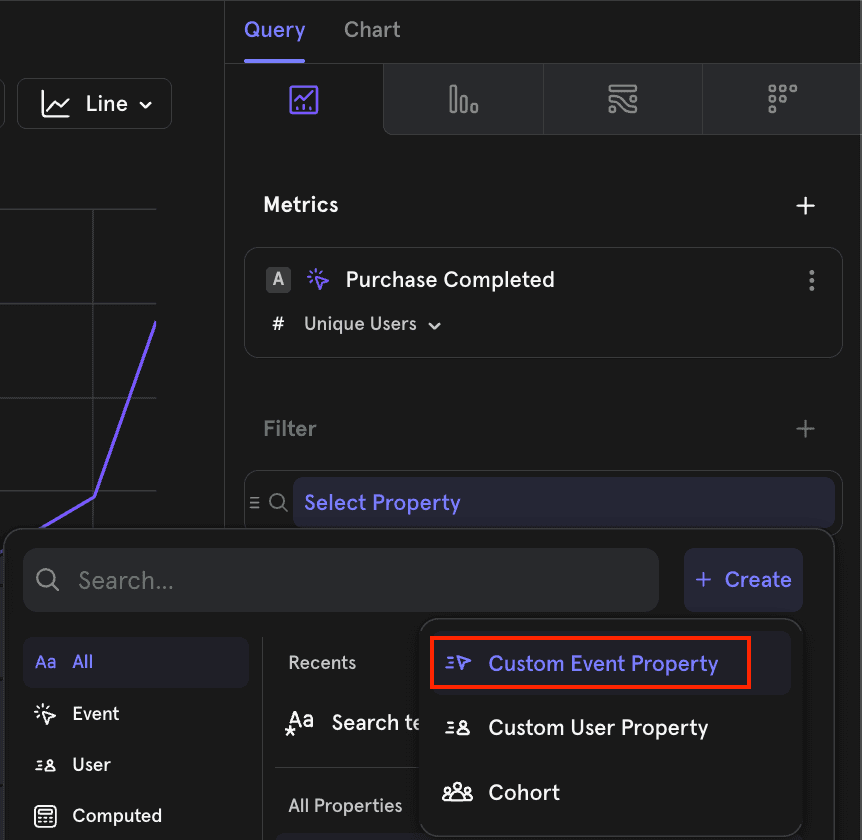862x840 pixels.
Task: Select the Flows report type icon
Action: 622,99
